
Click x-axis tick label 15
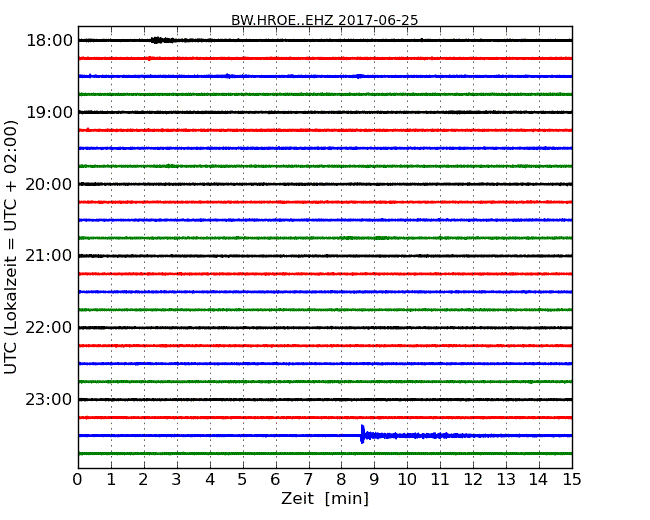click(572, 480)
